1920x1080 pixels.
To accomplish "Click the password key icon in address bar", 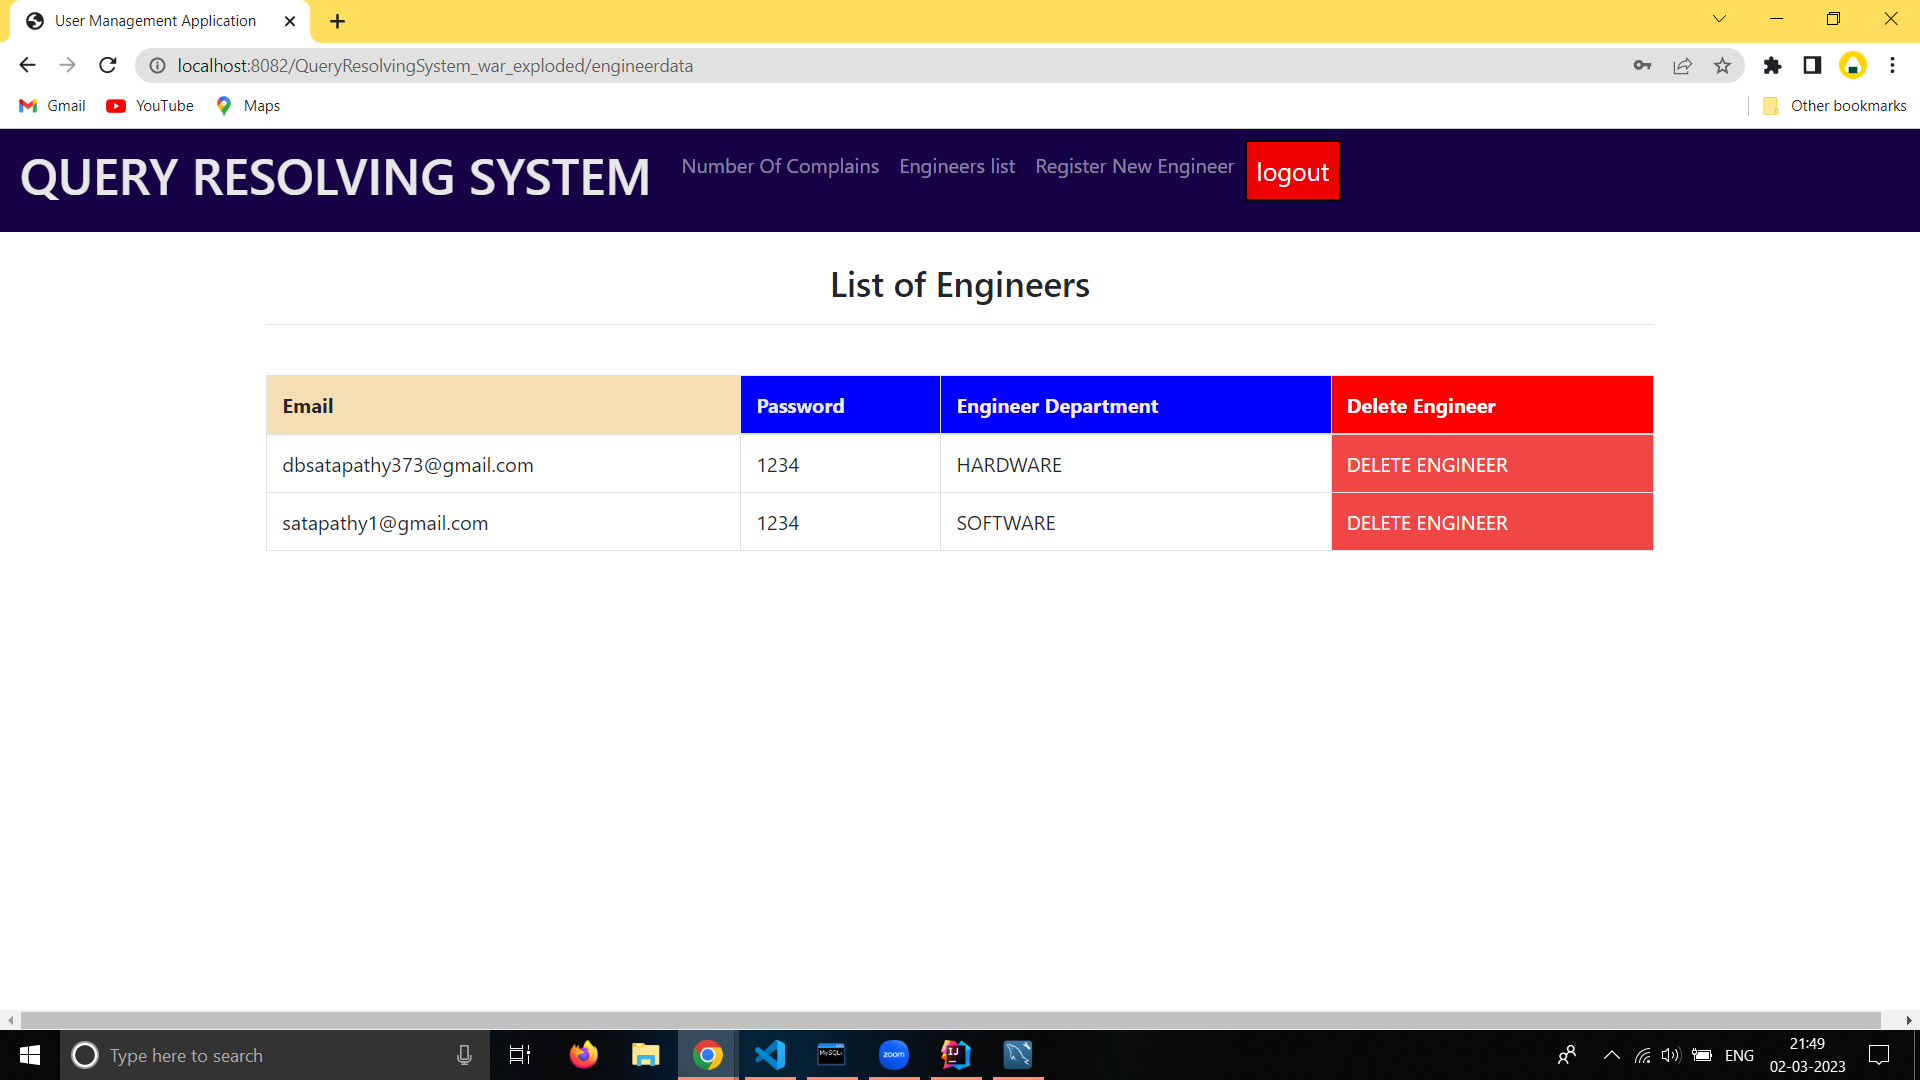I will pyautogui.click(x=1642, y=66).
